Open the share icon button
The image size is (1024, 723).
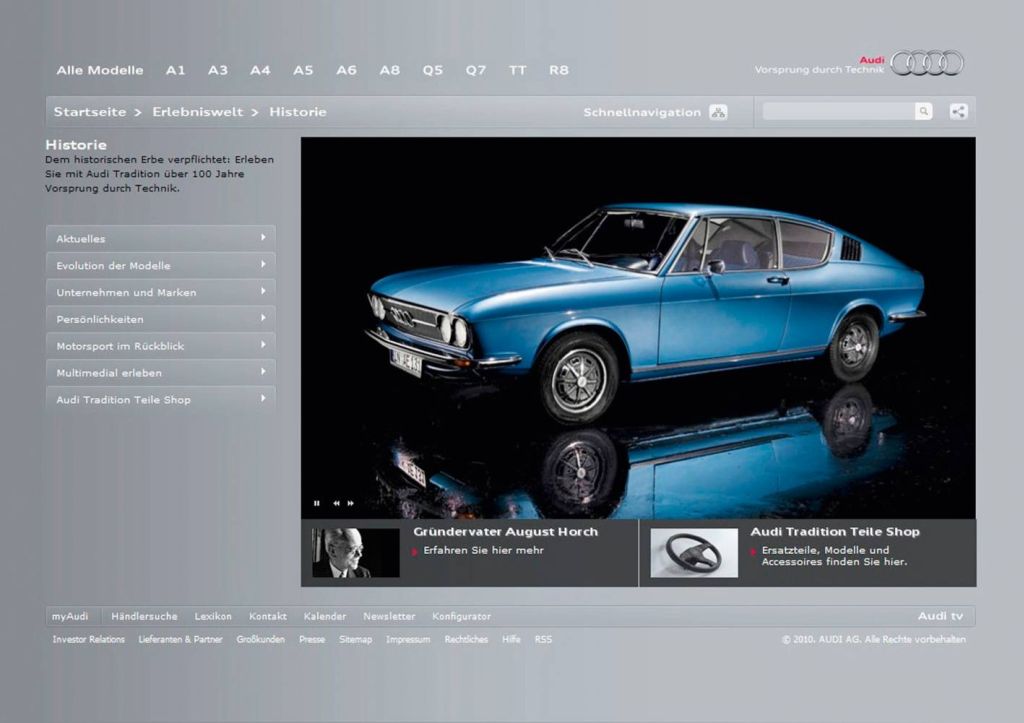pyautogui.click(x=958, y=112)
